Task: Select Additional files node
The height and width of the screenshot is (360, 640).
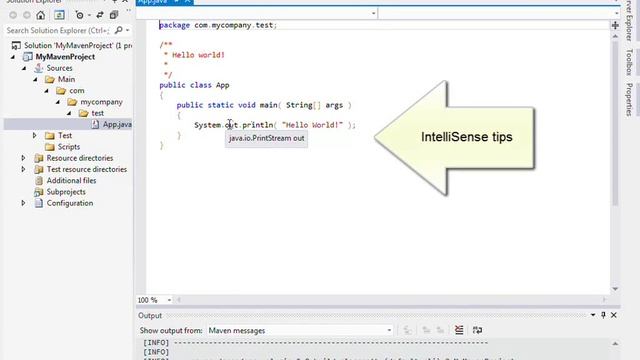Action: [x=71, y=180]
